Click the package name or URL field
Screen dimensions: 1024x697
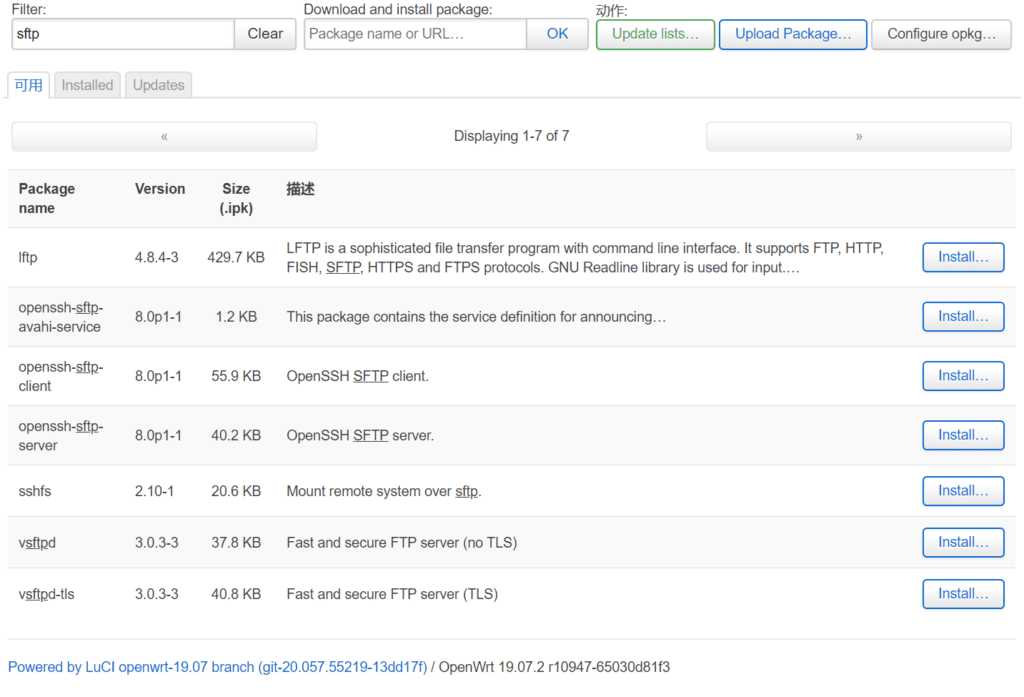pos(415,33)
